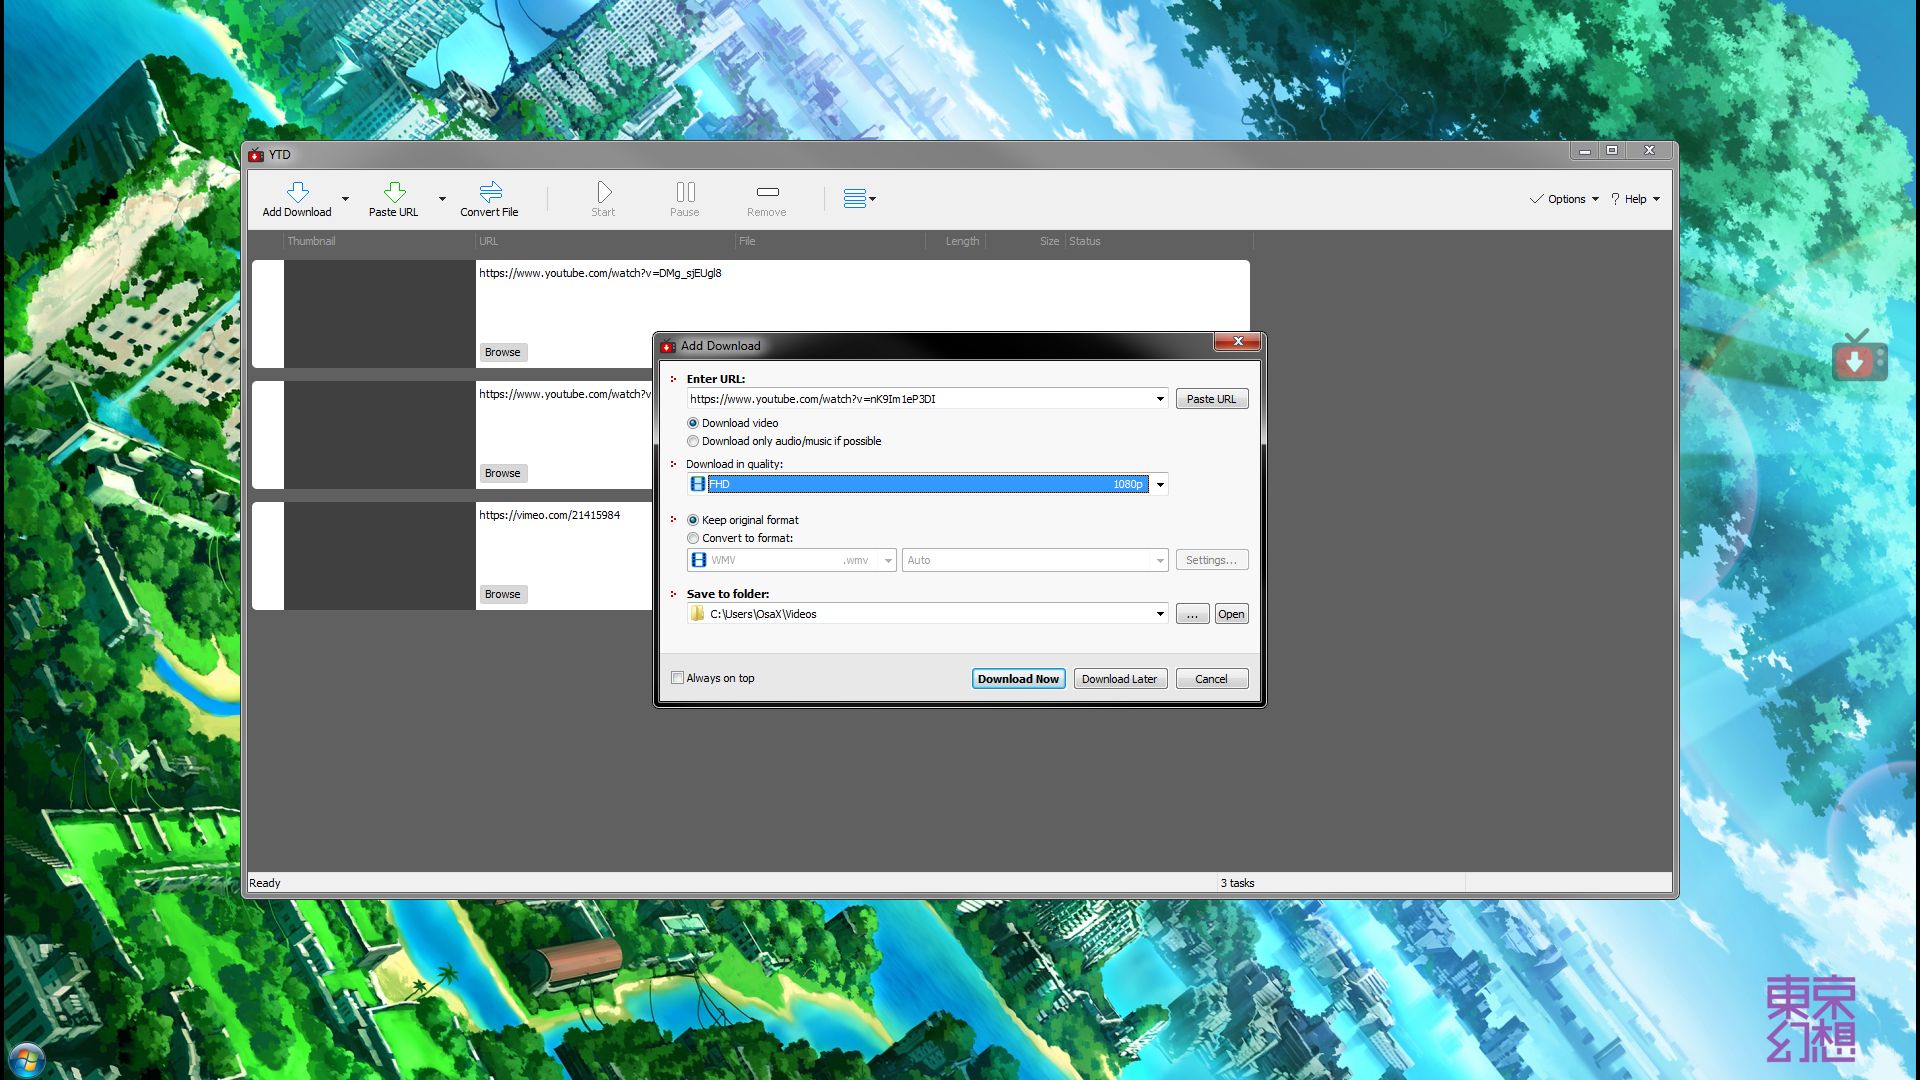Click Browse next to the Vimeo entry

pos(502,594)
